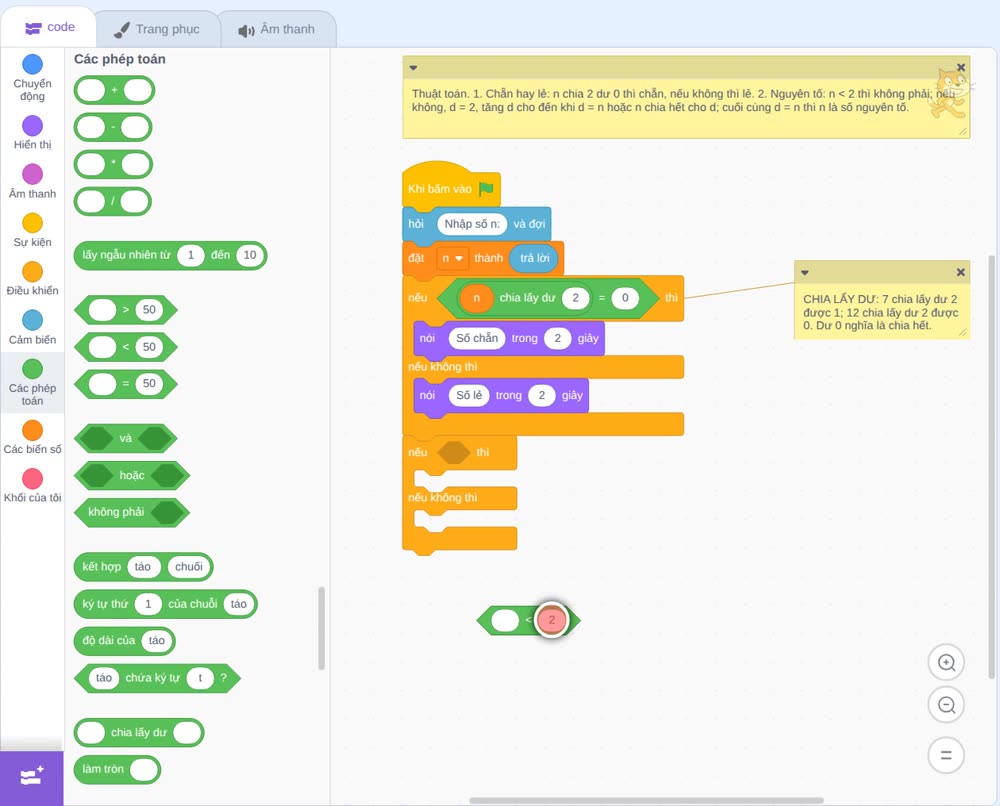Open the Điều khiển category circle
The height and width of the screenshot is (806, 1000).
[x=33, y=272]
